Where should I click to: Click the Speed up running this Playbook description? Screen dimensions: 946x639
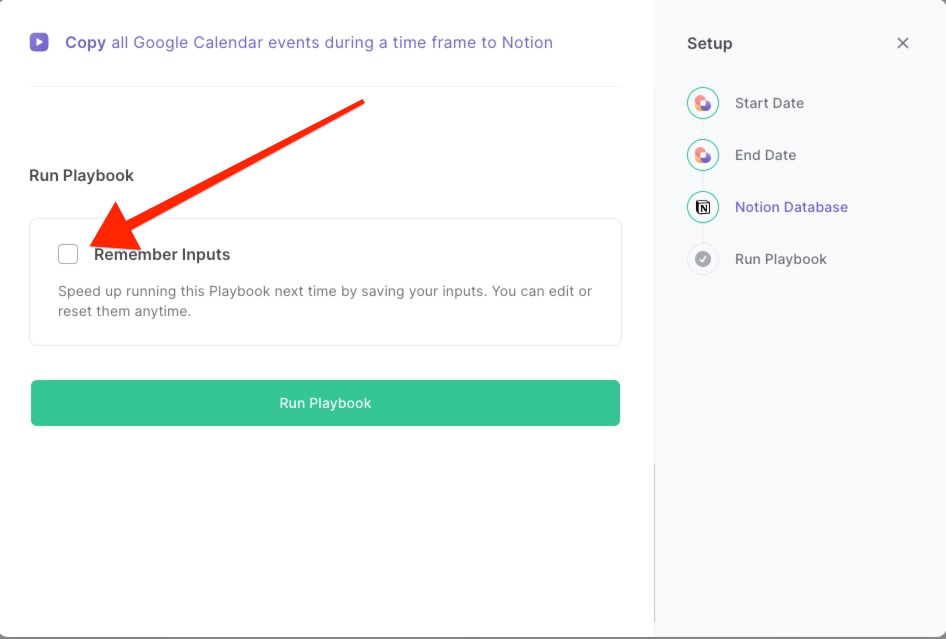[325, 301]
